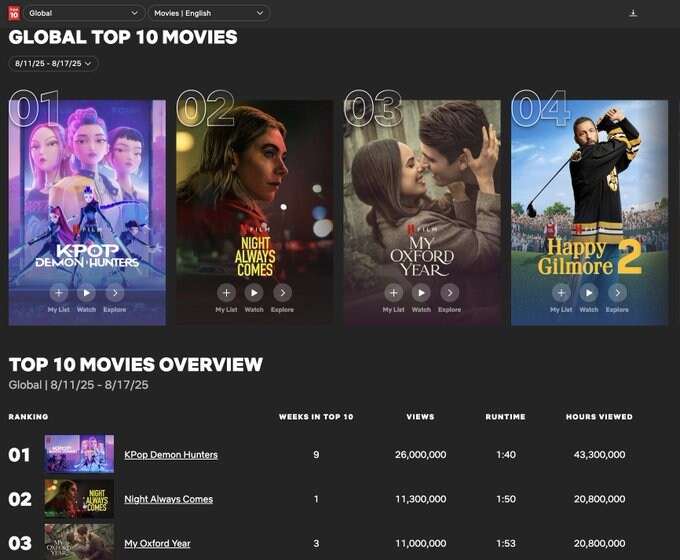Select the Night Always Comes poster card
This screenshot has width=680, height=560.
click(255, 213)
